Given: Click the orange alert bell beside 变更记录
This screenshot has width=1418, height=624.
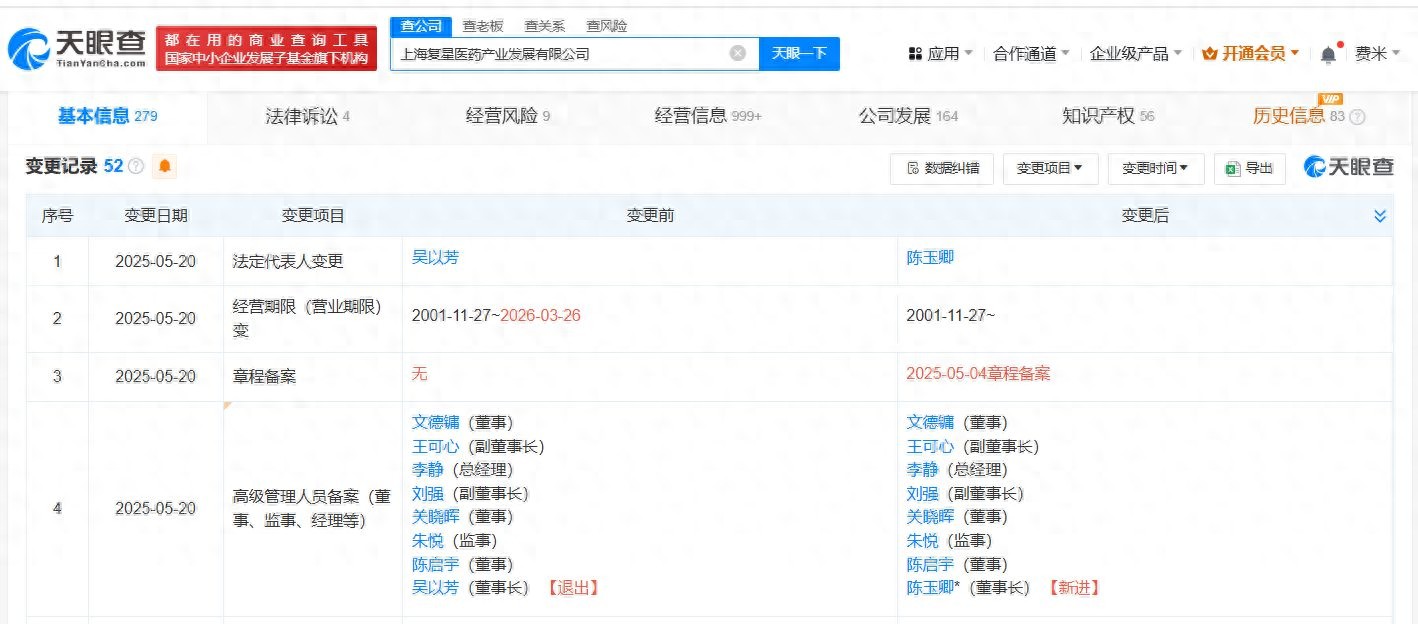Looking at the screenshot, I should pos(165,167).
